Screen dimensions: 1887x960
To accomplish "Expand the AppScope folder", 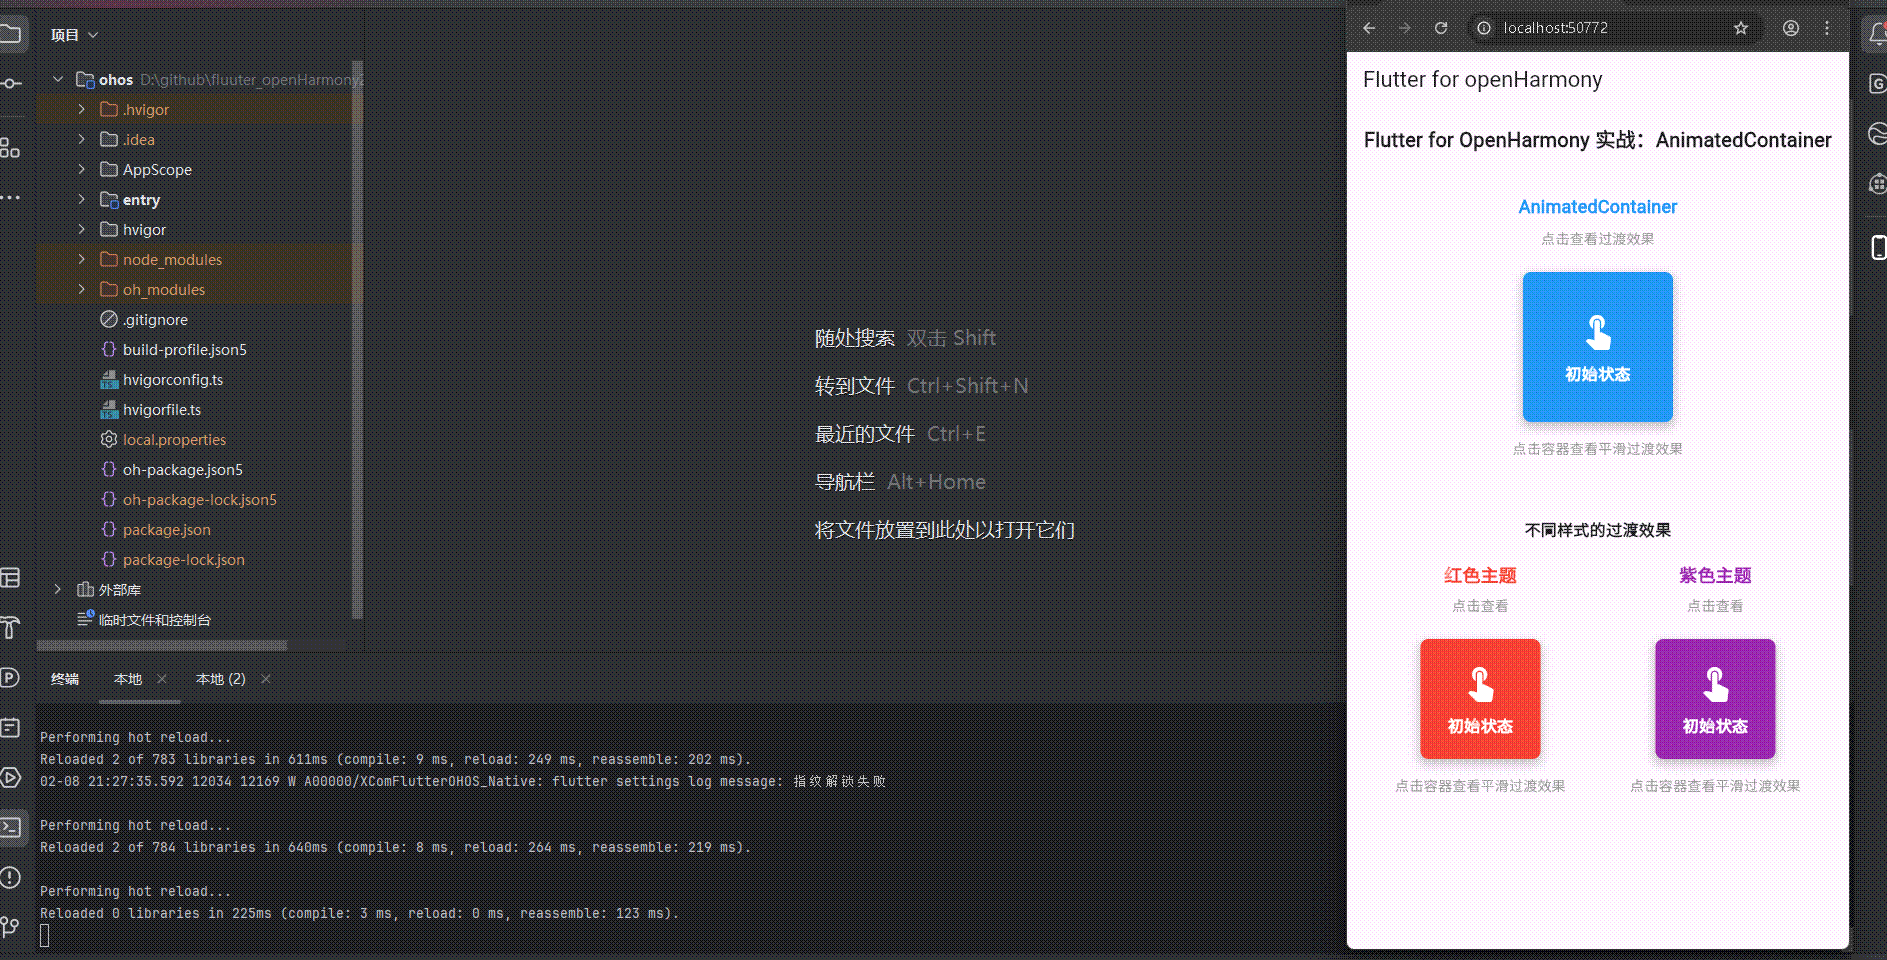I will click(82, 169).
